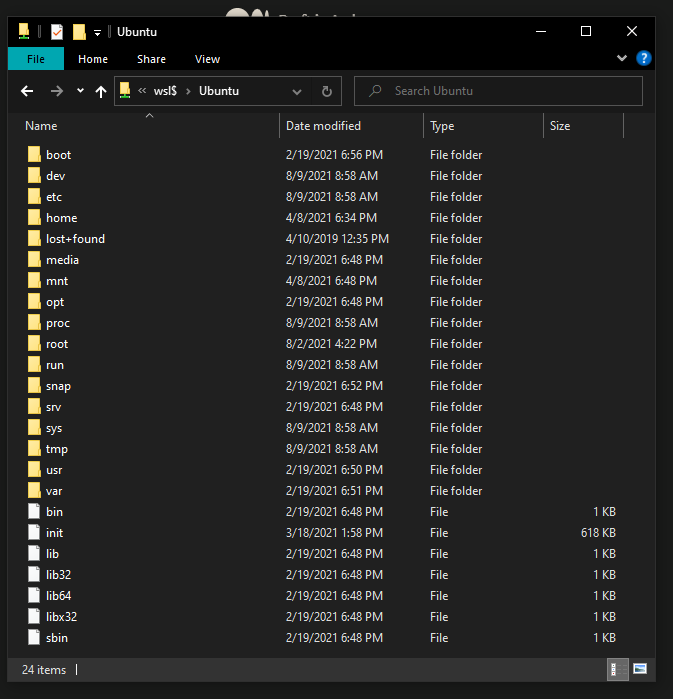Click the 3/18/2021 1:58 PM date for init
673x699 pixels.
click(334, 533)
